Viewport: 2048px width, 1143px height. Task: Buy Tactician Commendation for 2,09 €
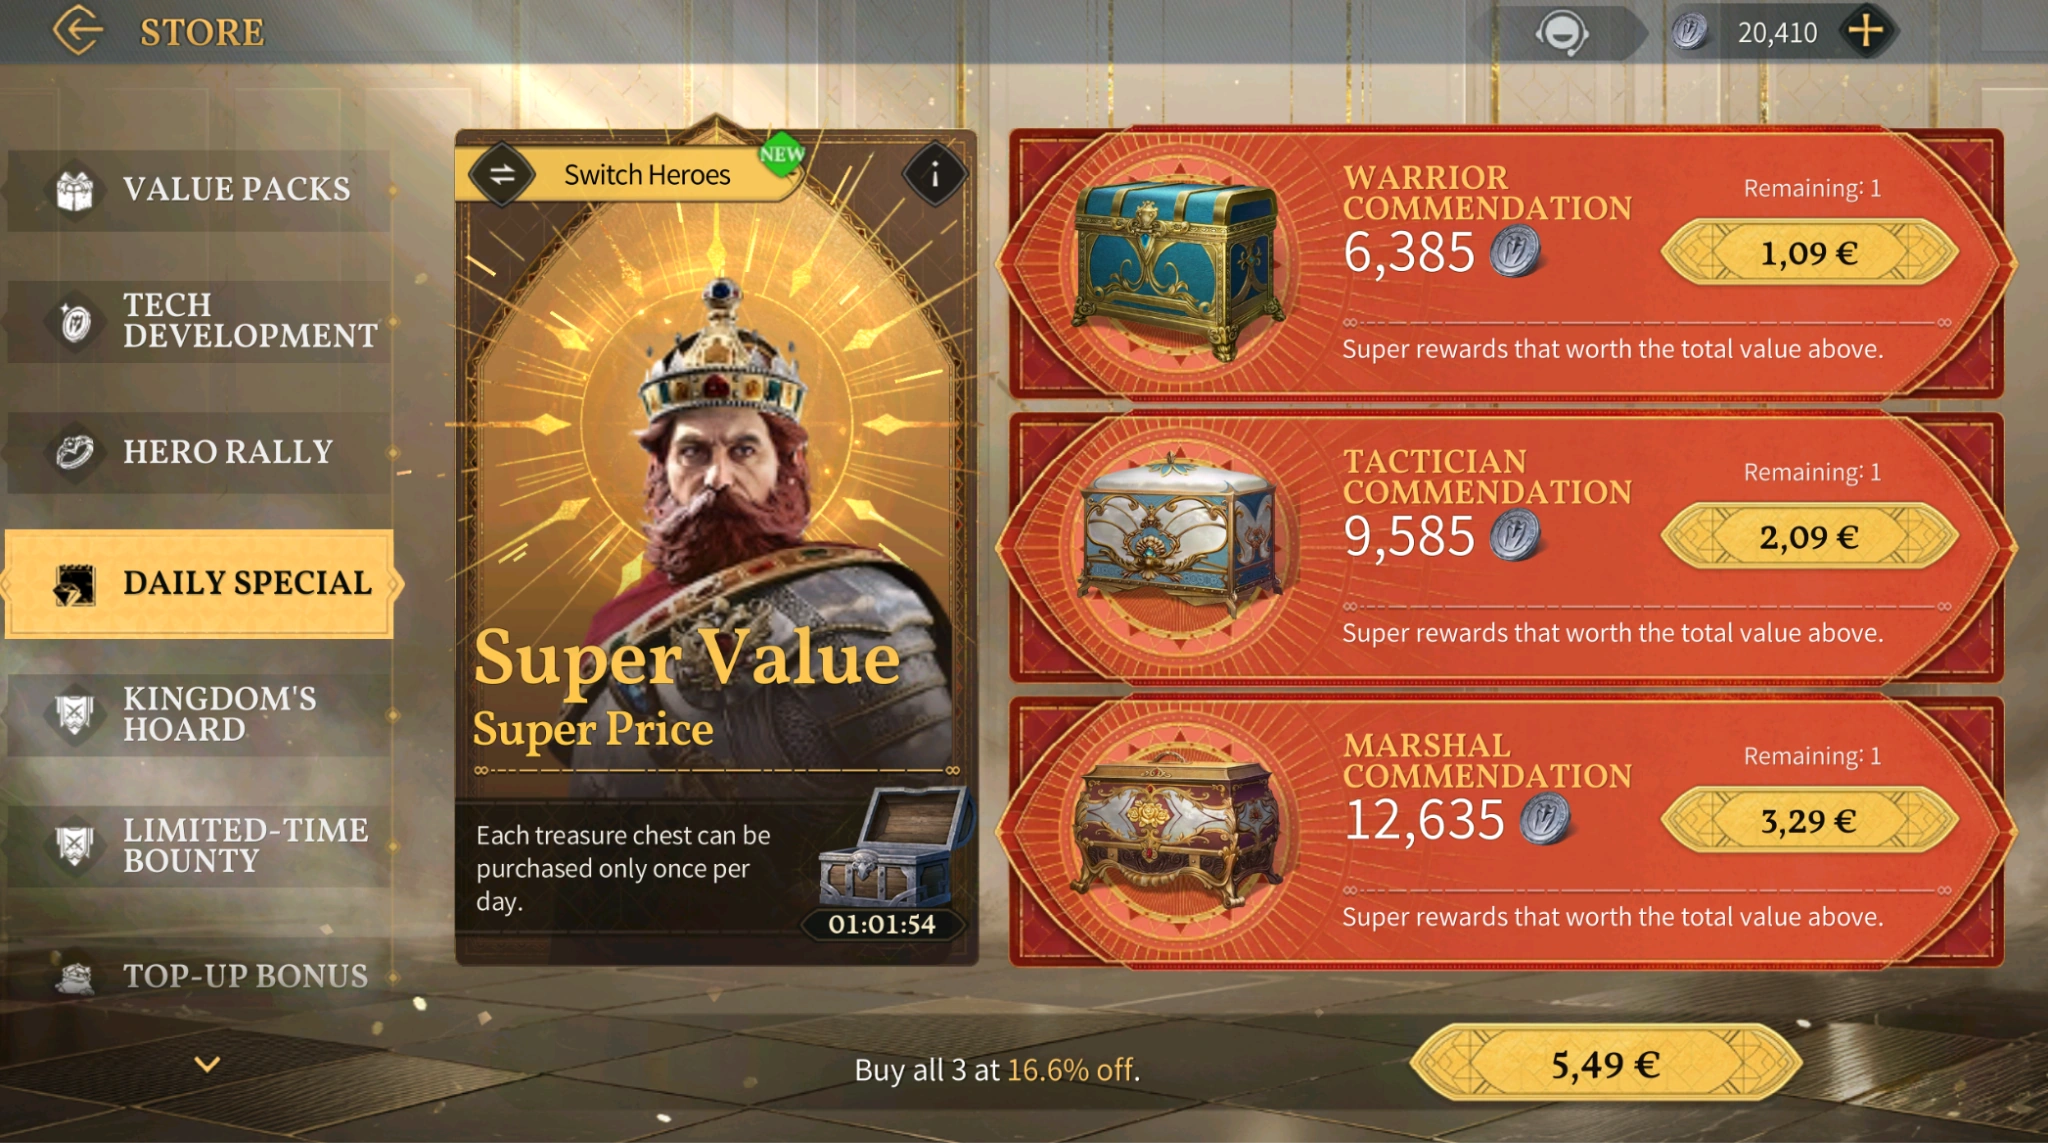1809,537
